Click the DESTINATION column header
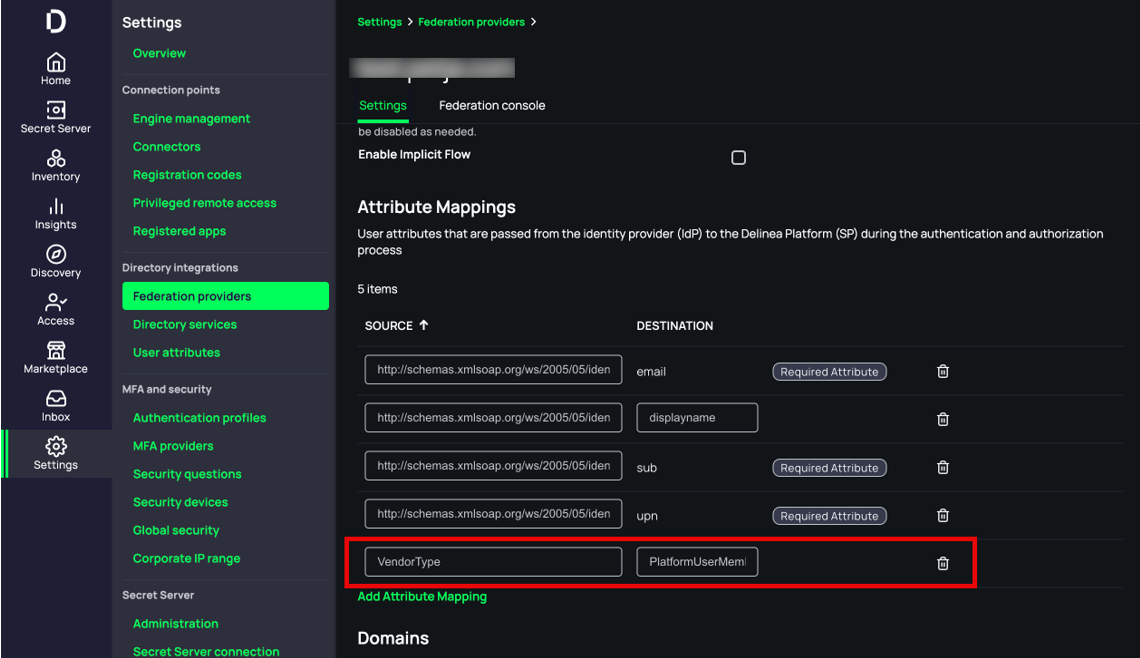Screen dimensions: 1140x658 pos(675,326)
